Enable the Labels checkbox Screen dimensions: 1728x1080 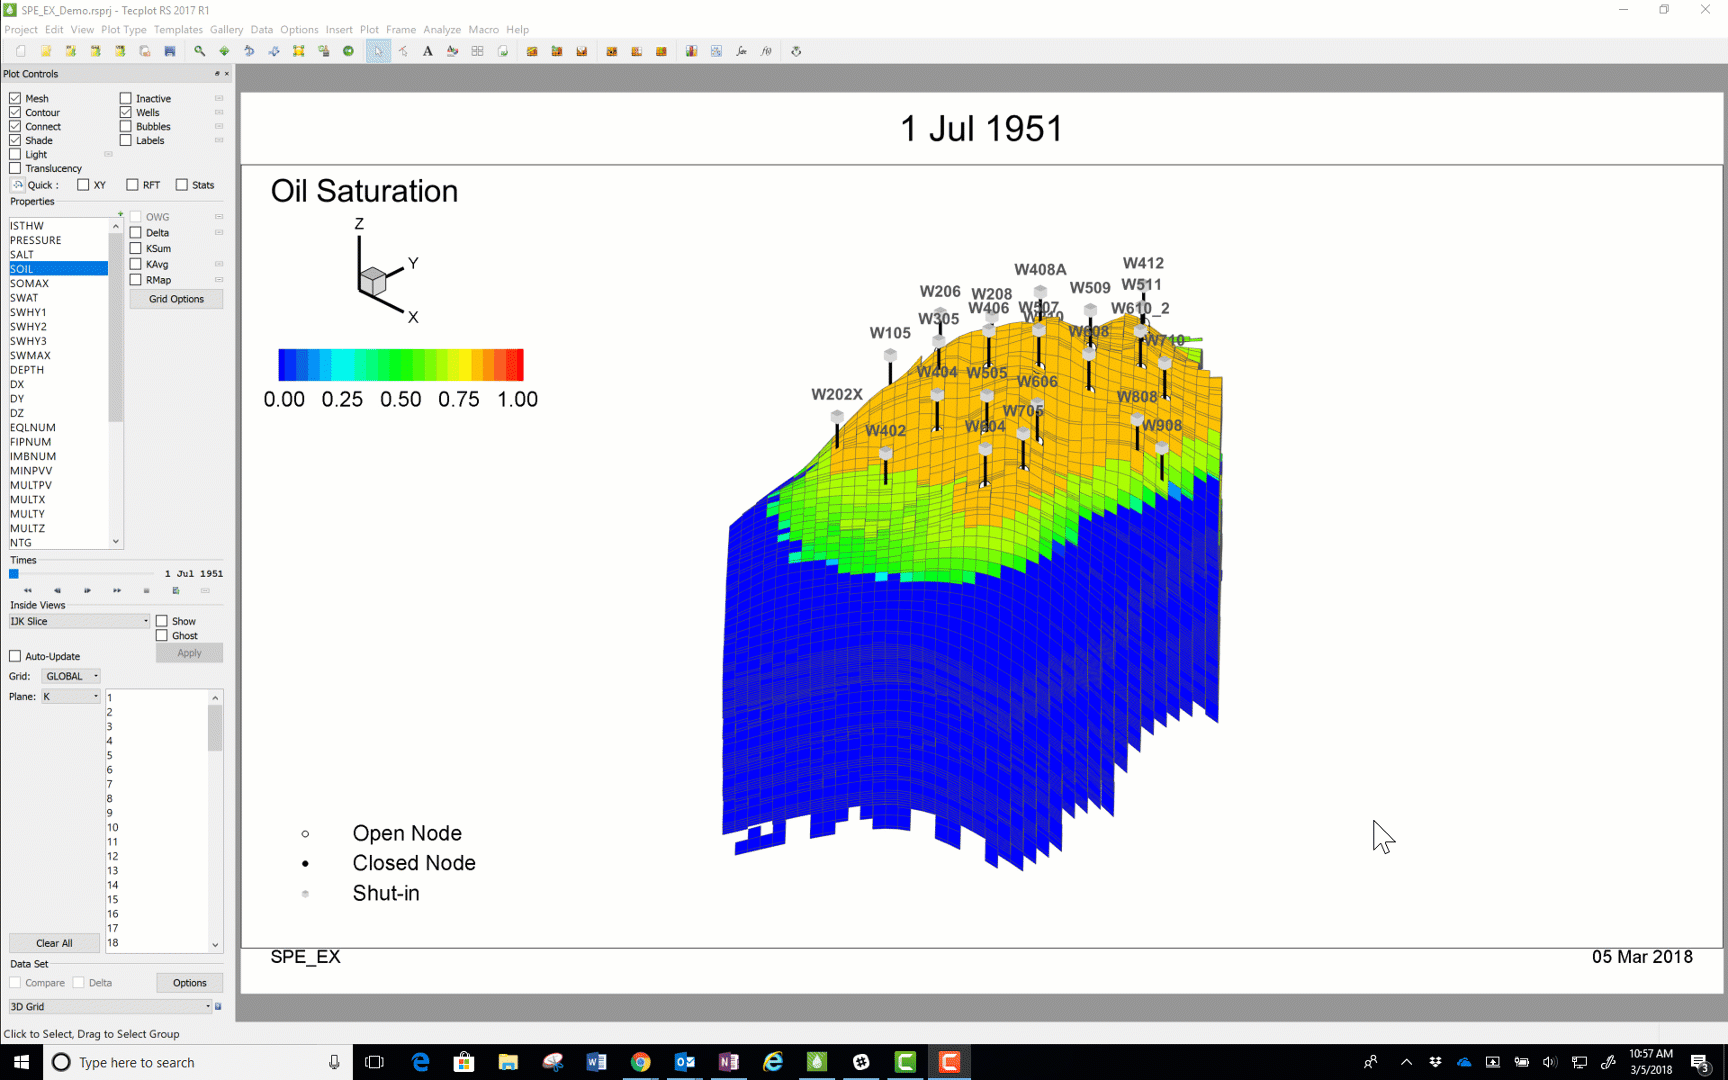126,141
